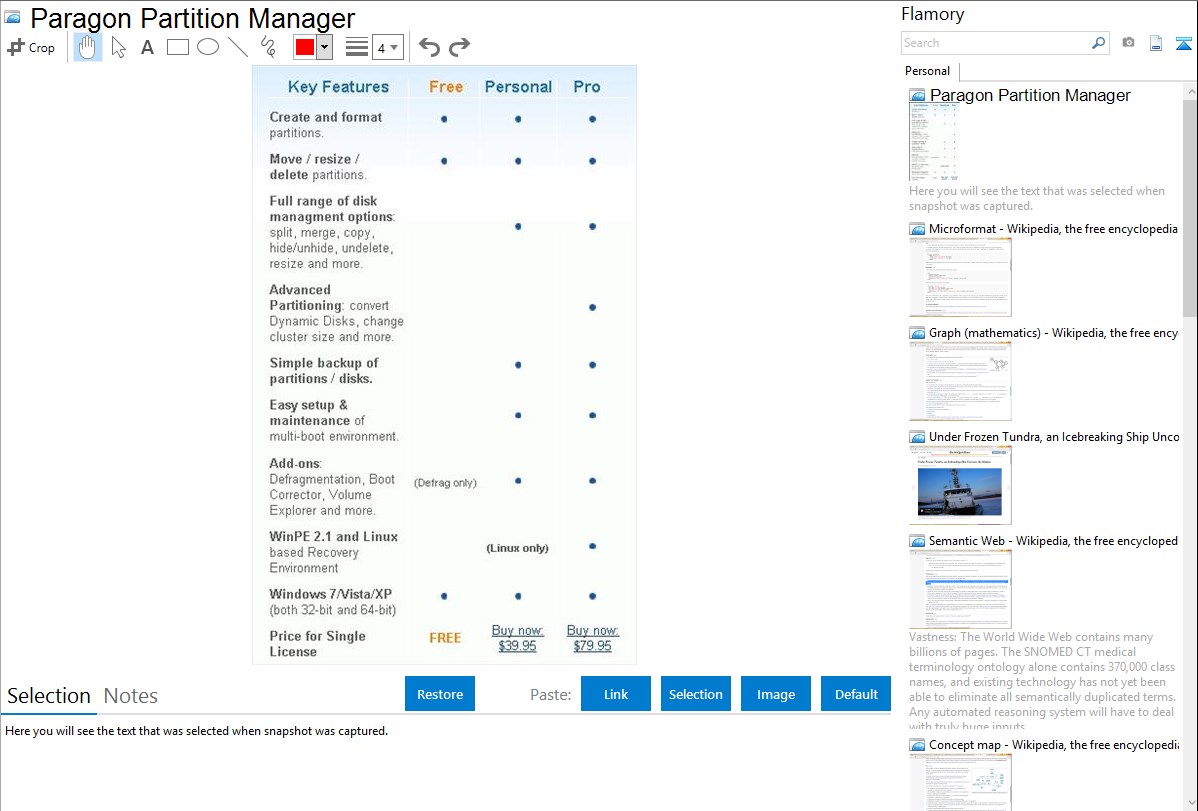Screen dimensions: 1198x811
Task: Click the Pro column header
Action: point(587,86)
